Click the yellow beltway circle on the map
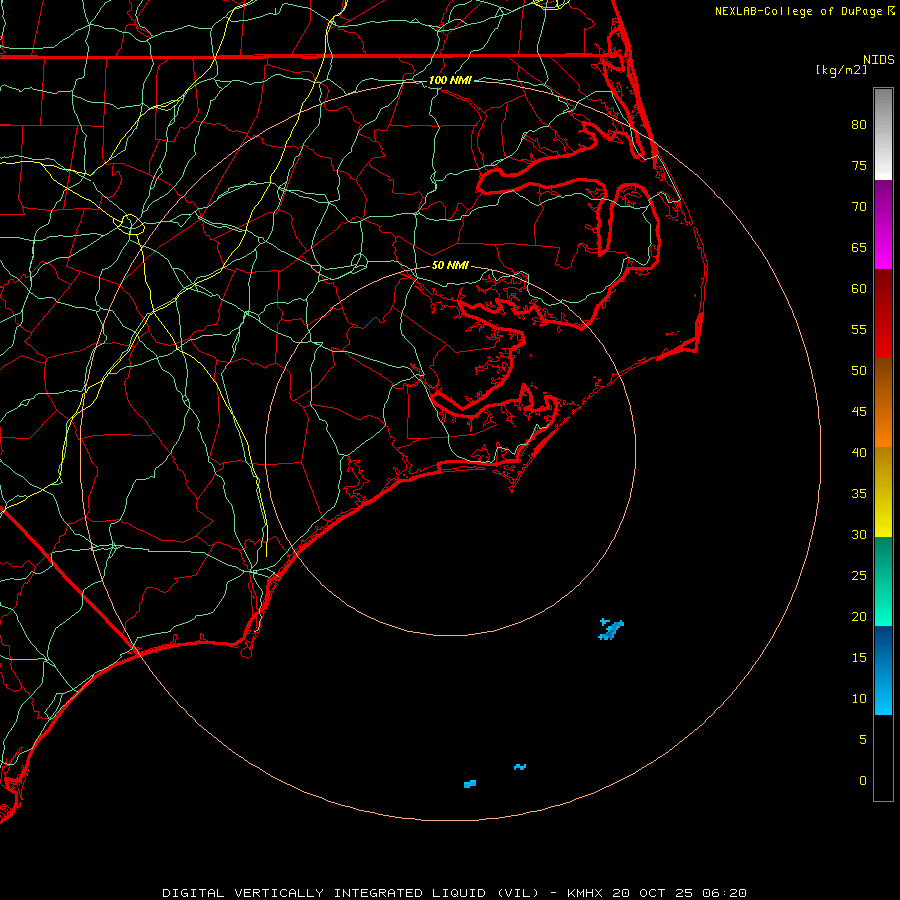Image resolution: width=900 pixels, height=900 pixels. tap(131, 224)
